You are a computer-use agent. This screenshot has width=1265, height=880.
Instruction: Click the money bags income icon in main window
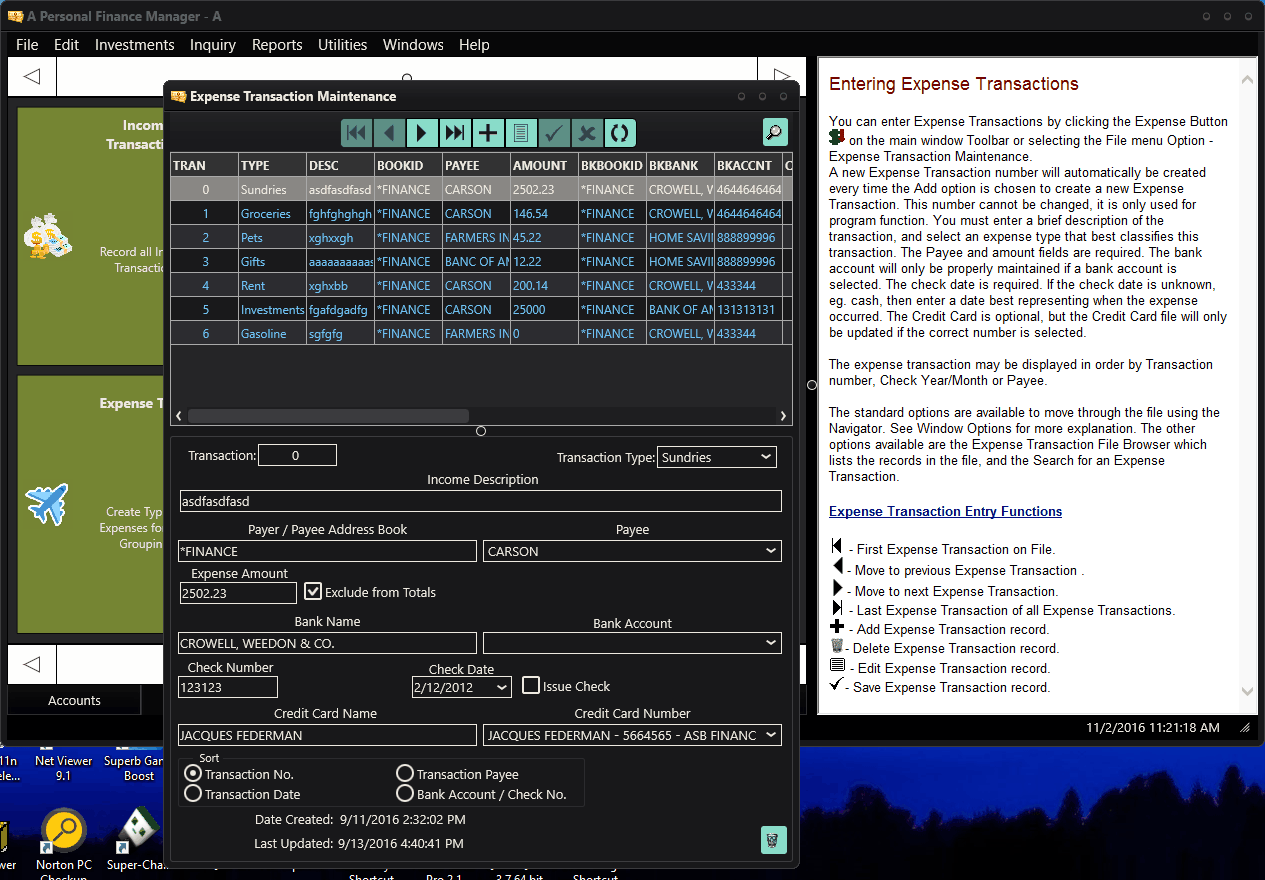coord(48,238)
